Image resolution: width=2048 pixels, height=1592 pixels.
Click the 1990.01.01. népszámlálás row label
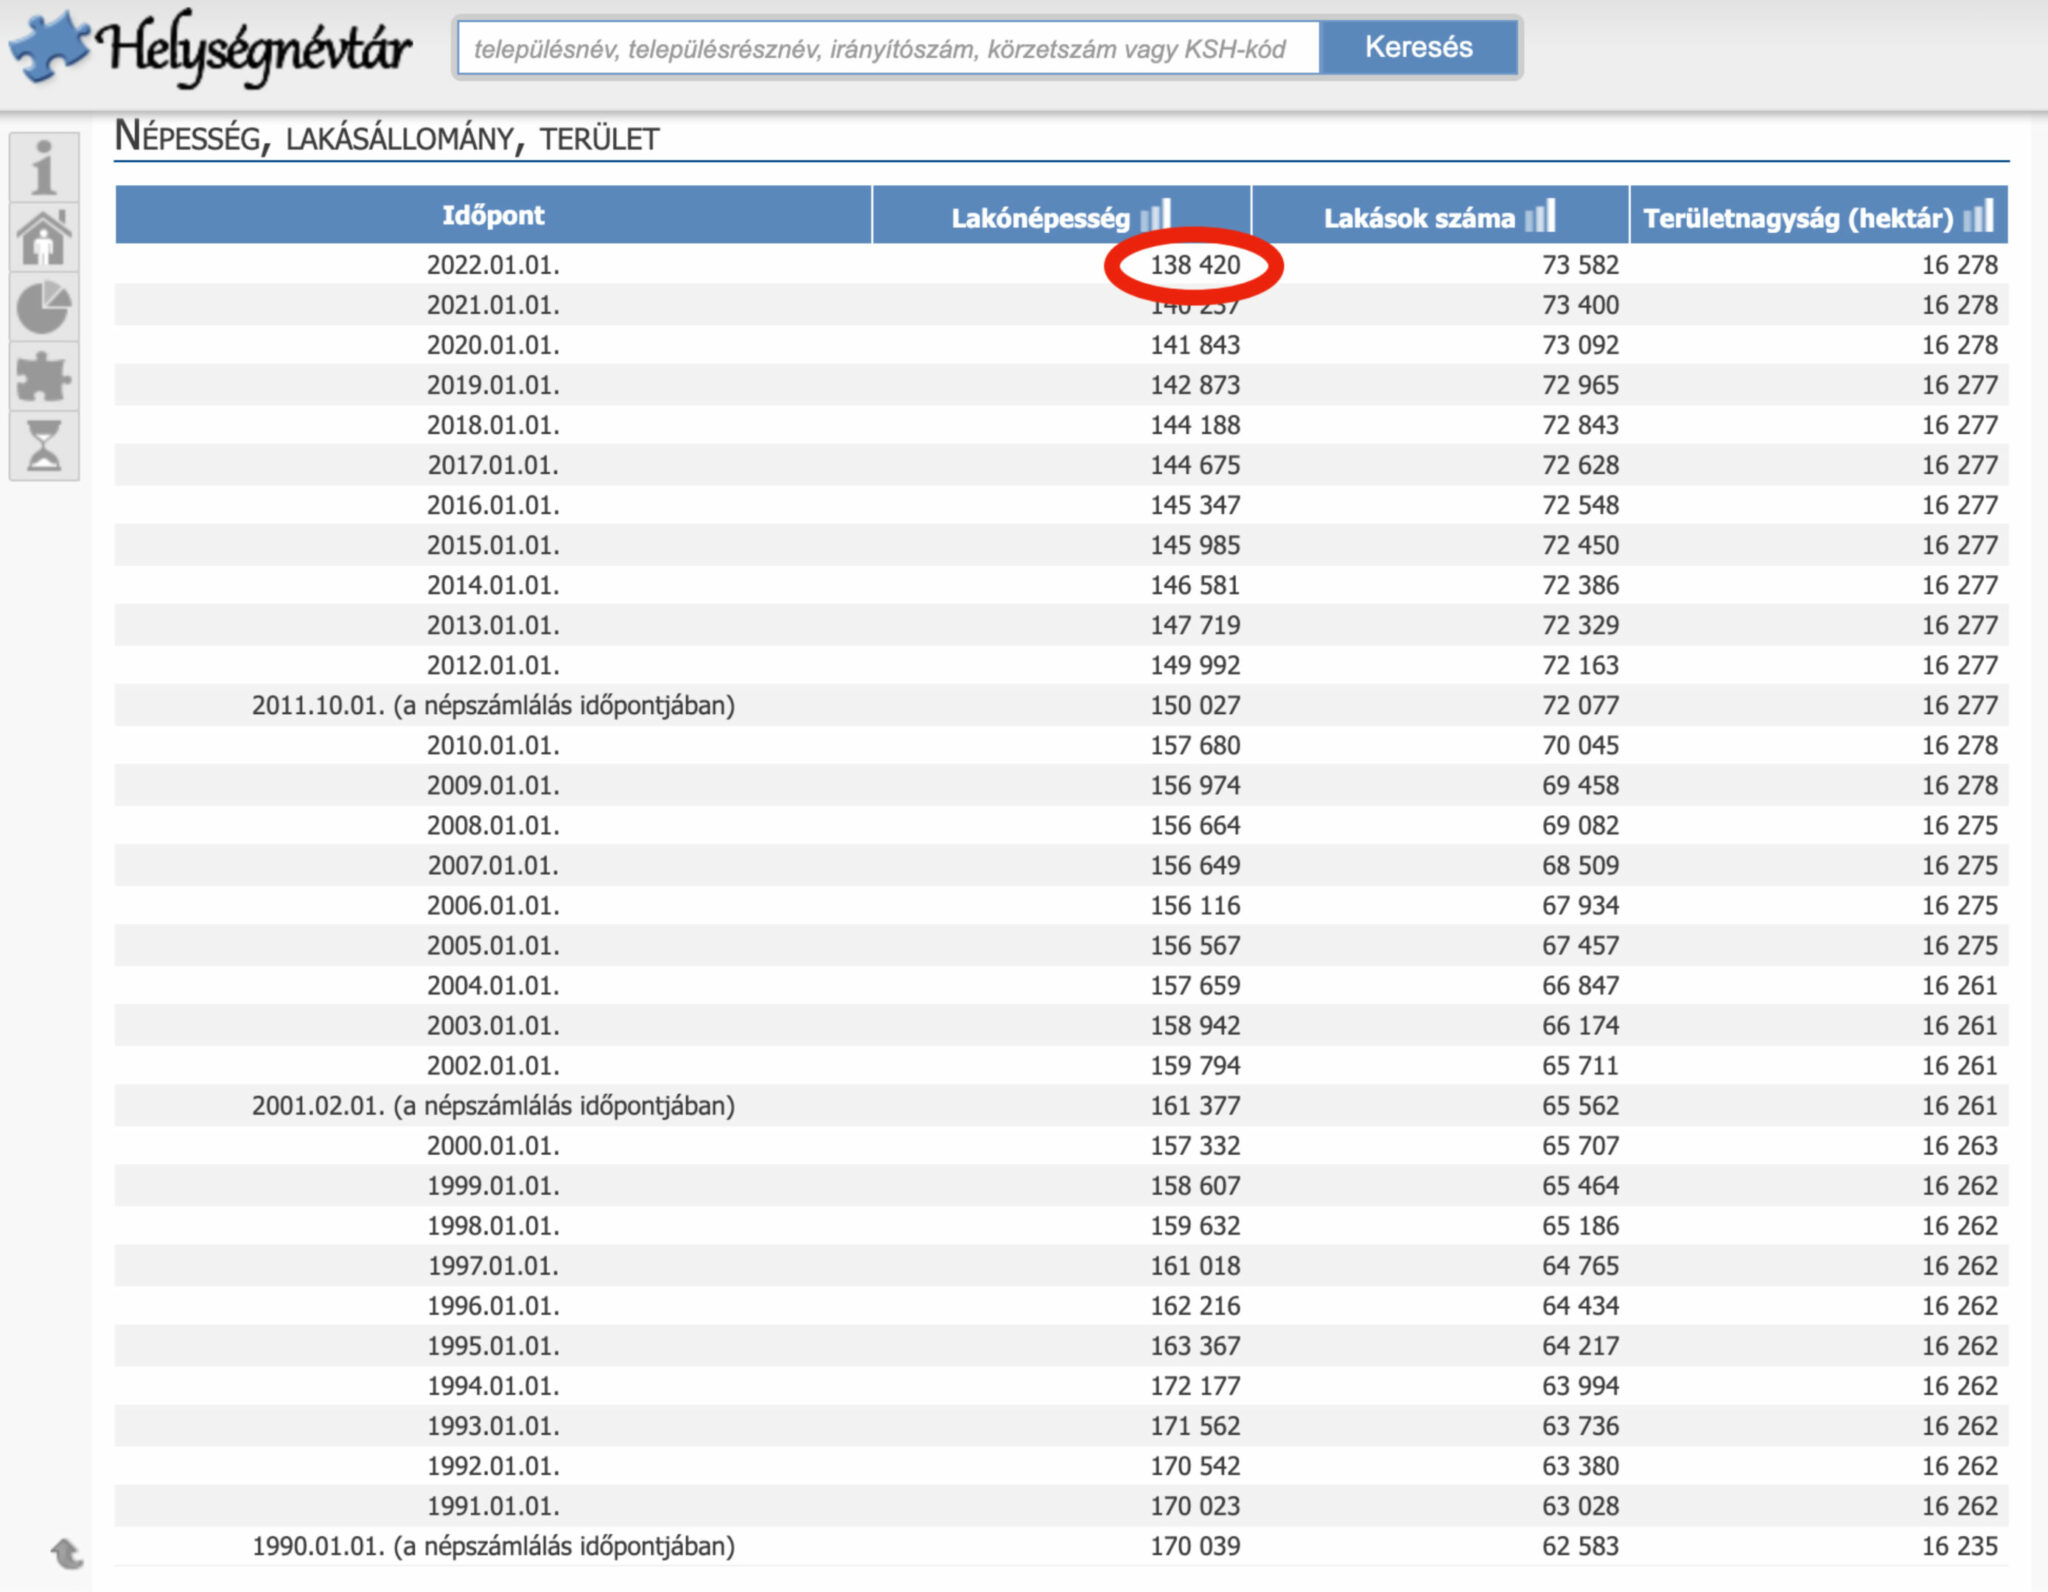(x=493, y=1546)
